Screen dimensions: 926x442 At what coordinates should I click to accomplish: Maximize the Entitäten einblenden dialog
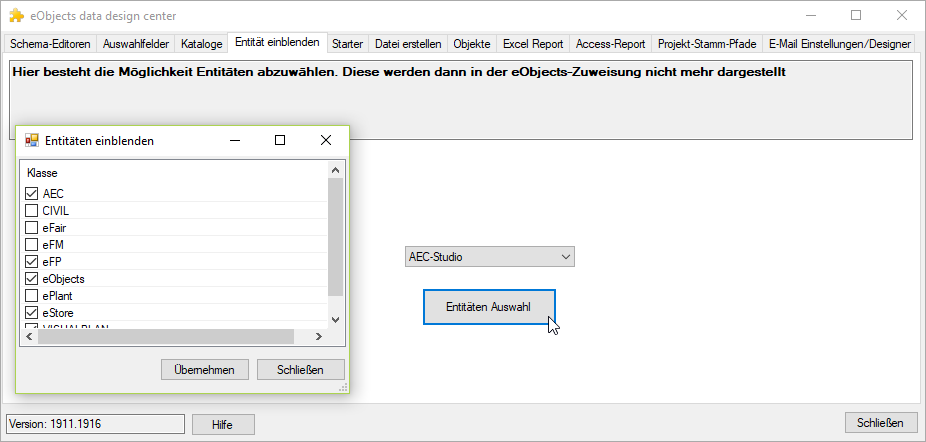coord(281,140)
